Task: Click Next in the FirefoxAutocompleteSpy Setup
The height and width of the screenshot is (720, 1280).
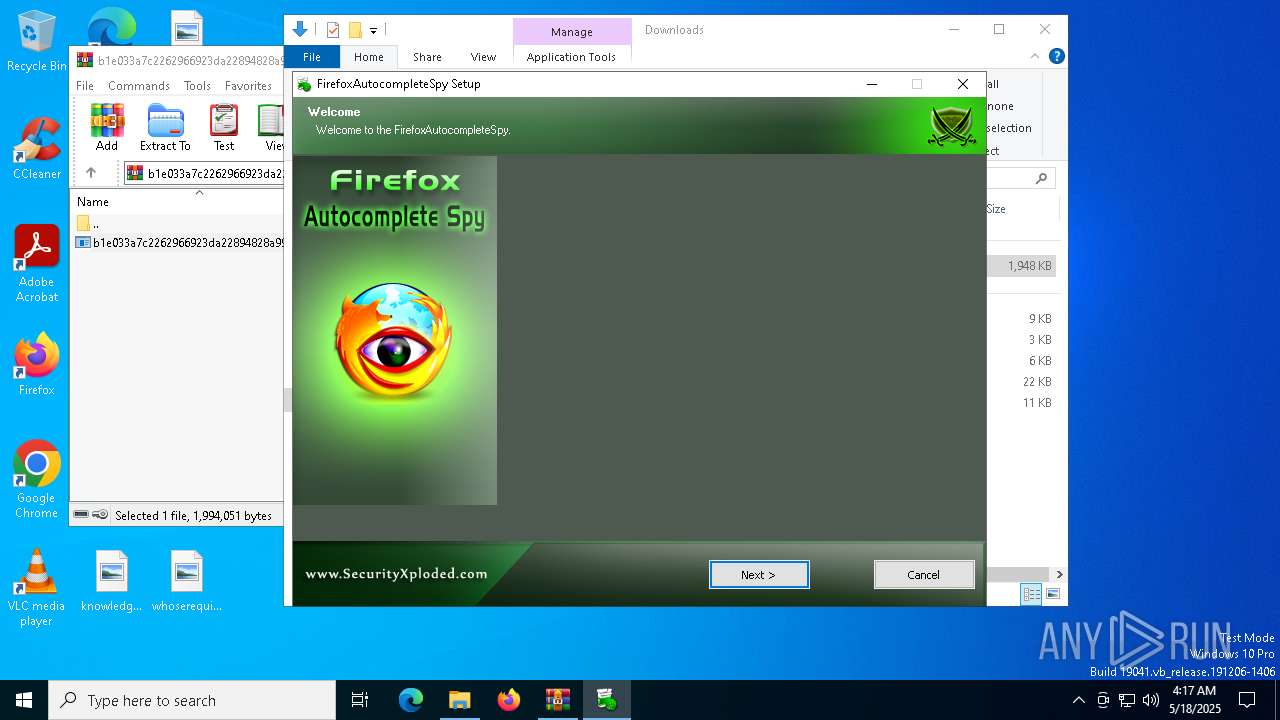Action: 759,575
